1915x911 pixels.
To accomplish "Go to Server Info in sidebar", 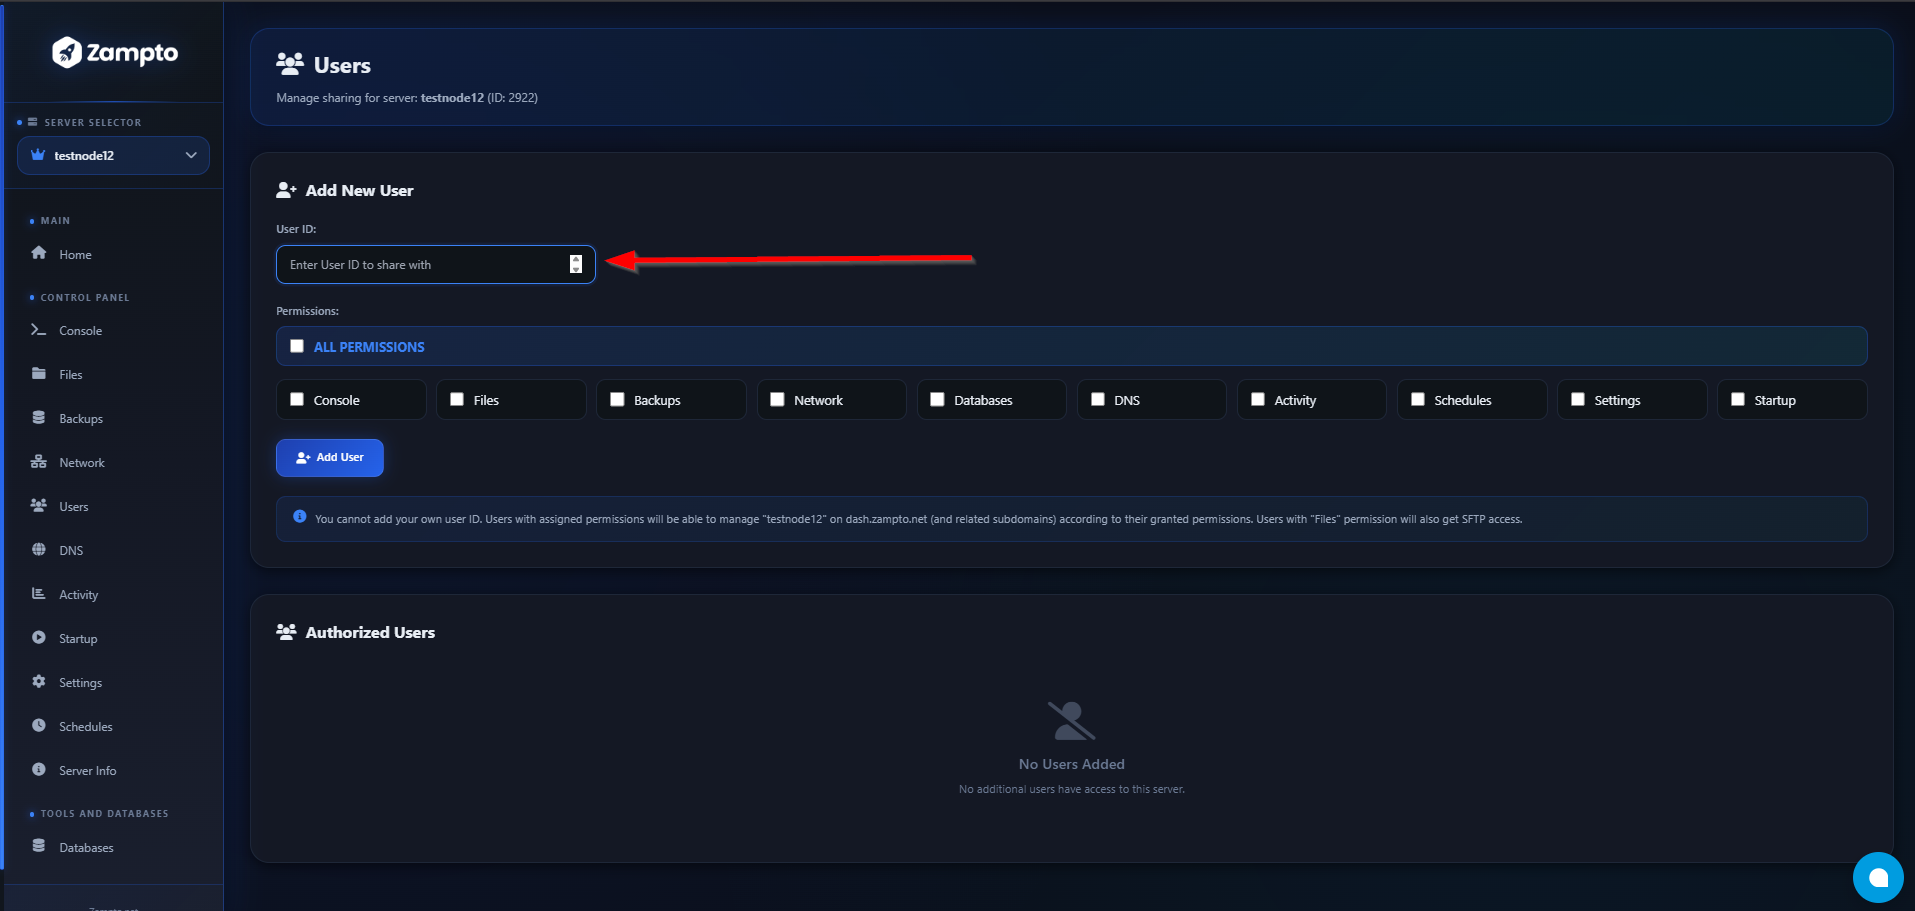I will [87, 771].
